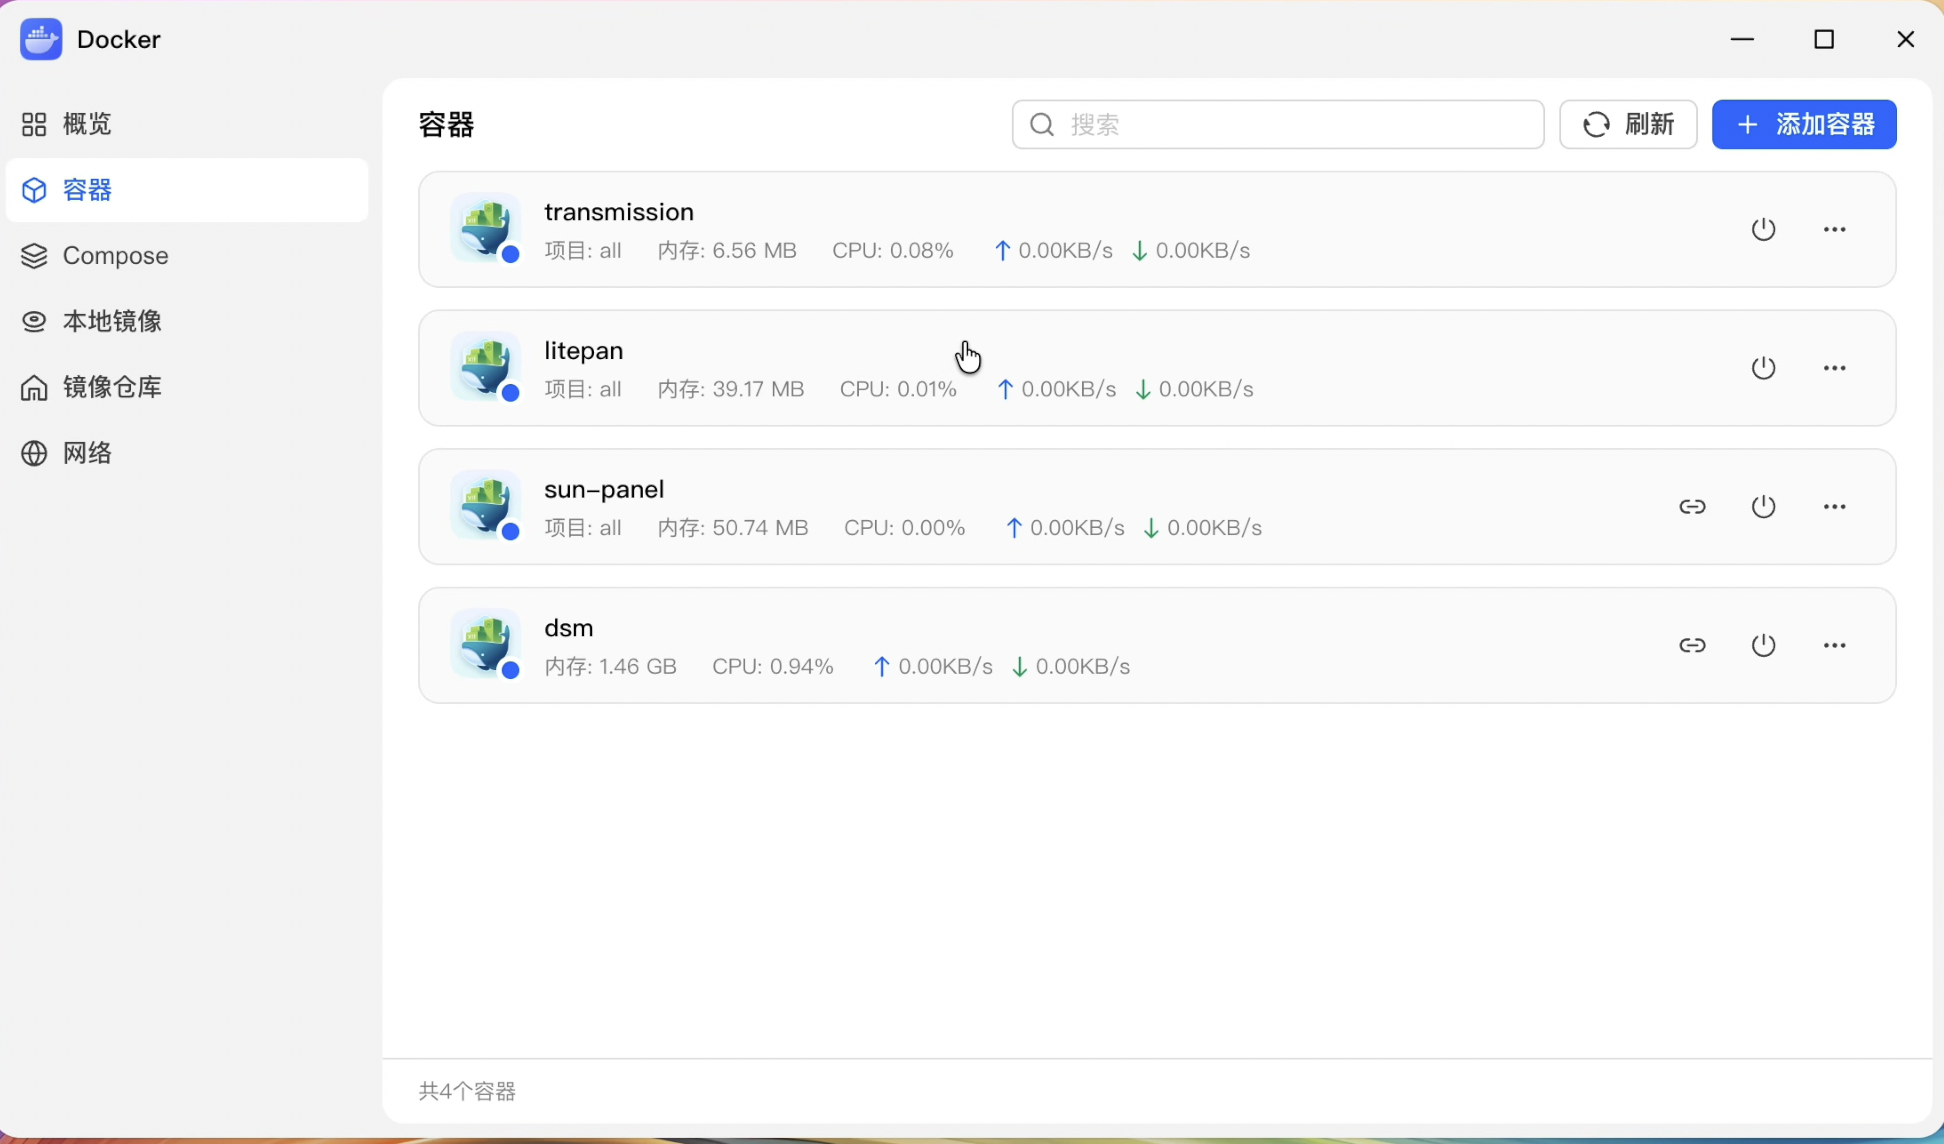Click the 共4个容器 status text
Viewport: 1944px width, 1144px height.
[x=467, y=1091]
